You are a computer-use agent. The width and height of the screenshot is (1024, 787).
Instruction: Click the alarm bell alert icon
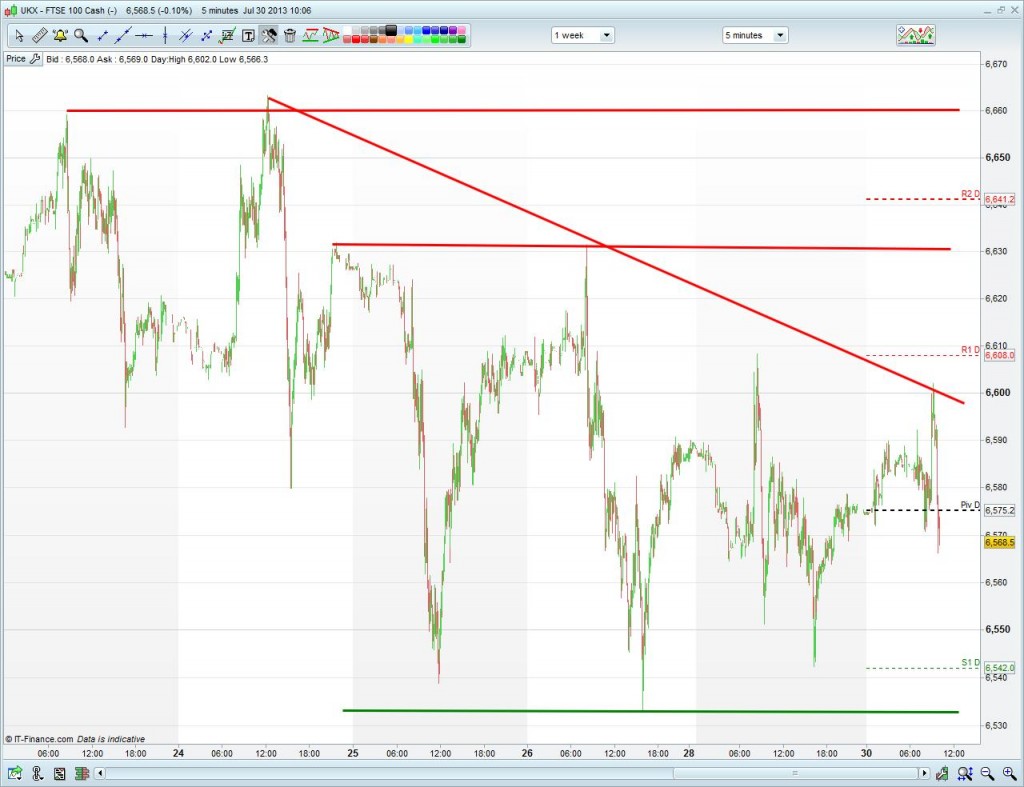point(60,35)
